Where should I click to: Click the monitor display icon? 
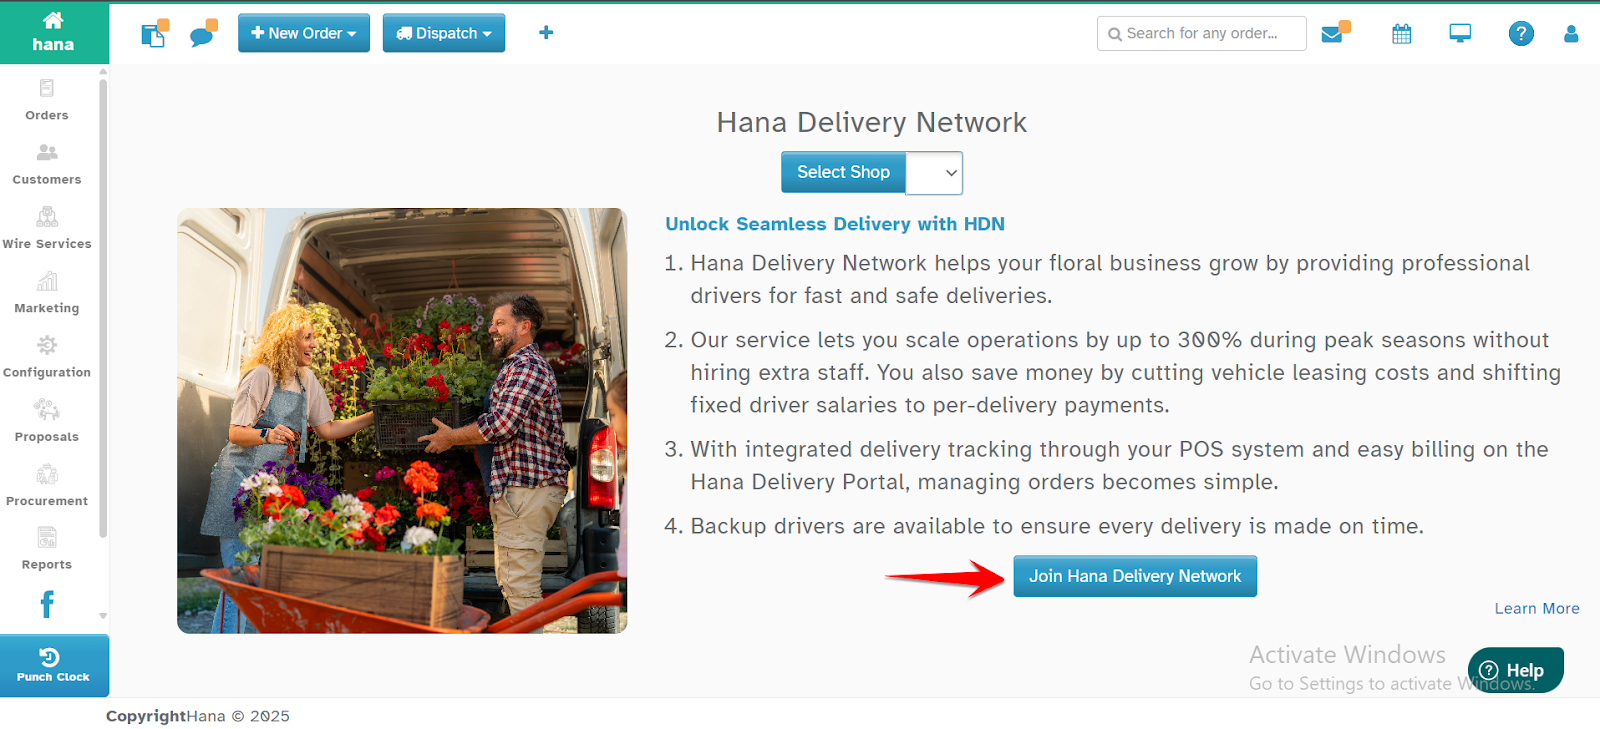pyautogui.click(x=1460, y=33)
